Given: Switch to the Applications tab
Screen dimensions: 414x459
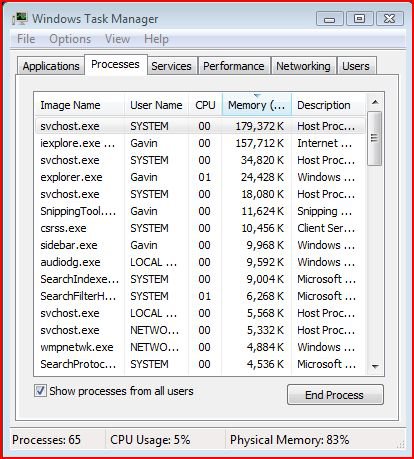Looking at the screenshot, I should [x=51, y=66].
